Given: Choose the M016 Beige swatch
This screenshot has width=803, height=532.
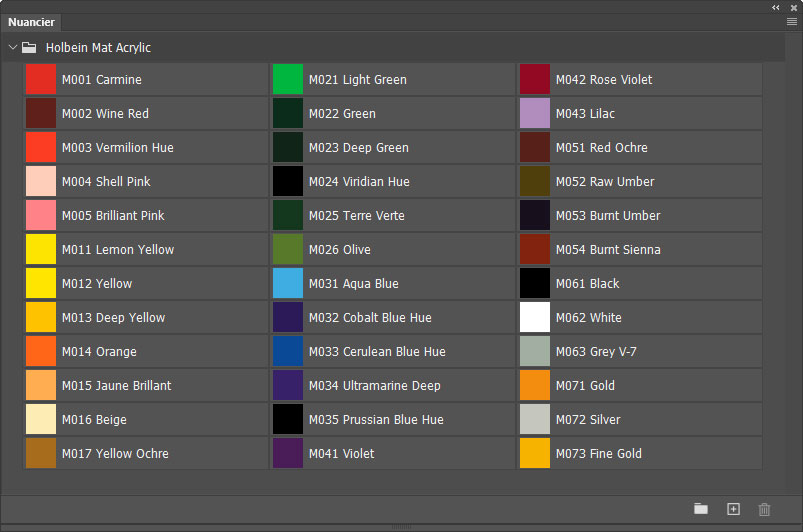Looking at the screenshot, I should click(41, 419).
